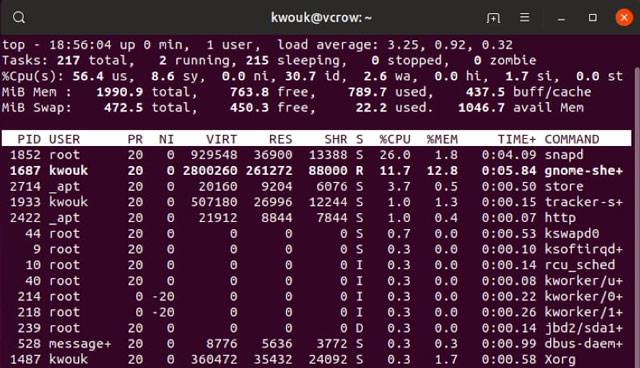This screenshot has height=368, width=640.
Task: Click the 217 total tasks value
Action: tap(68, 60)
